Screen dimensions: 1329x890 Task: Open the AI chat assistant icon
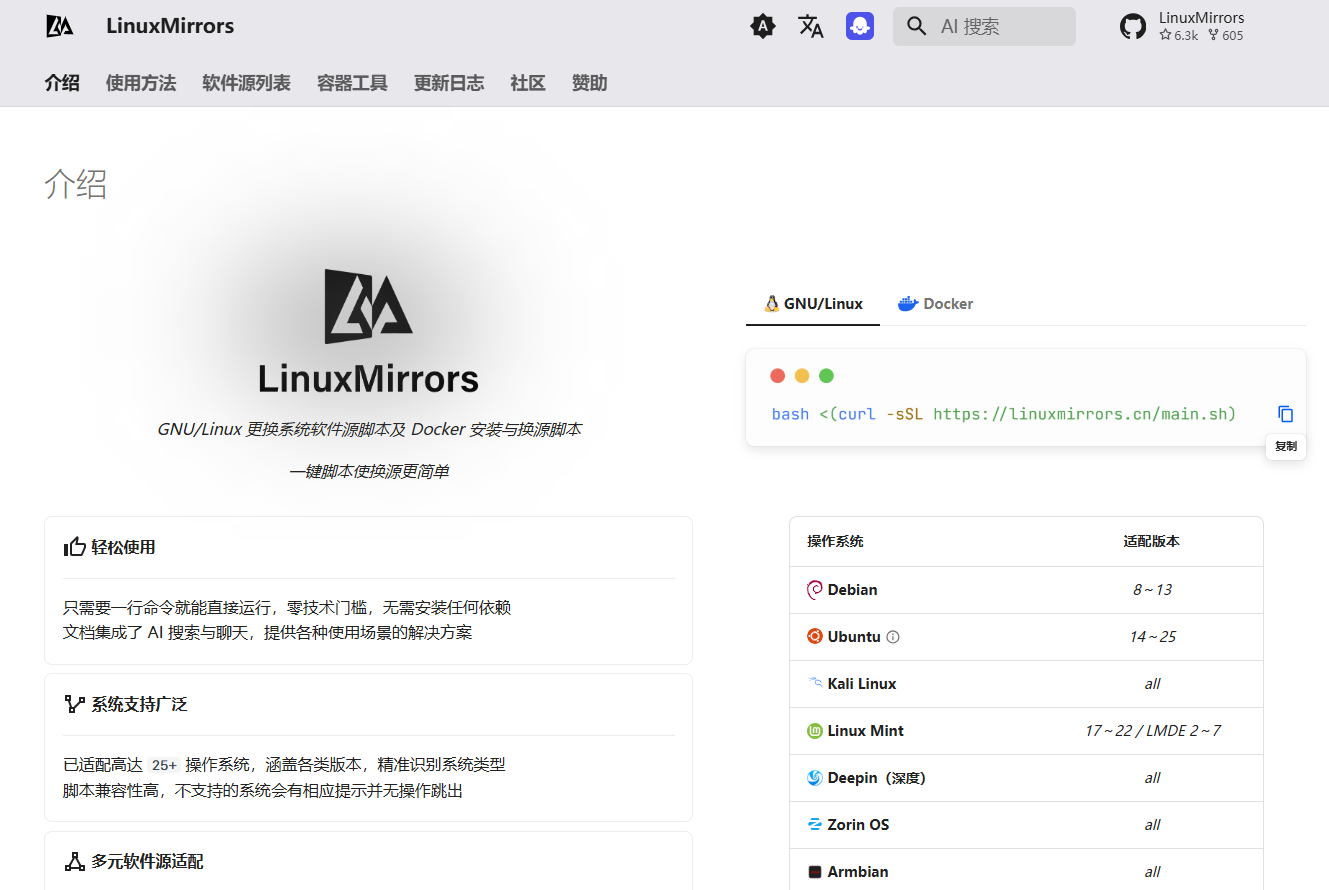click(860, 27)
